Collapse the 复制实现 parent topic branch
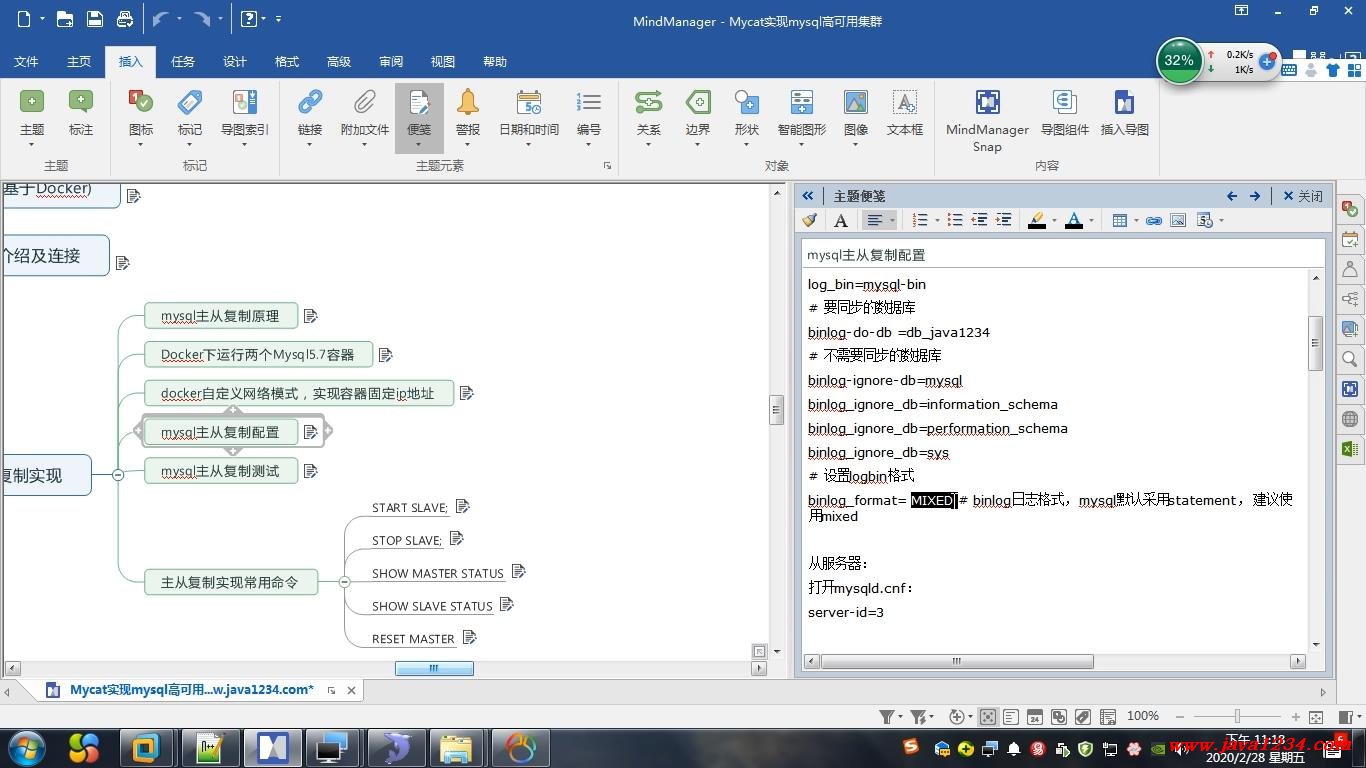This screenshot has height=768, width=1366. 118,475
